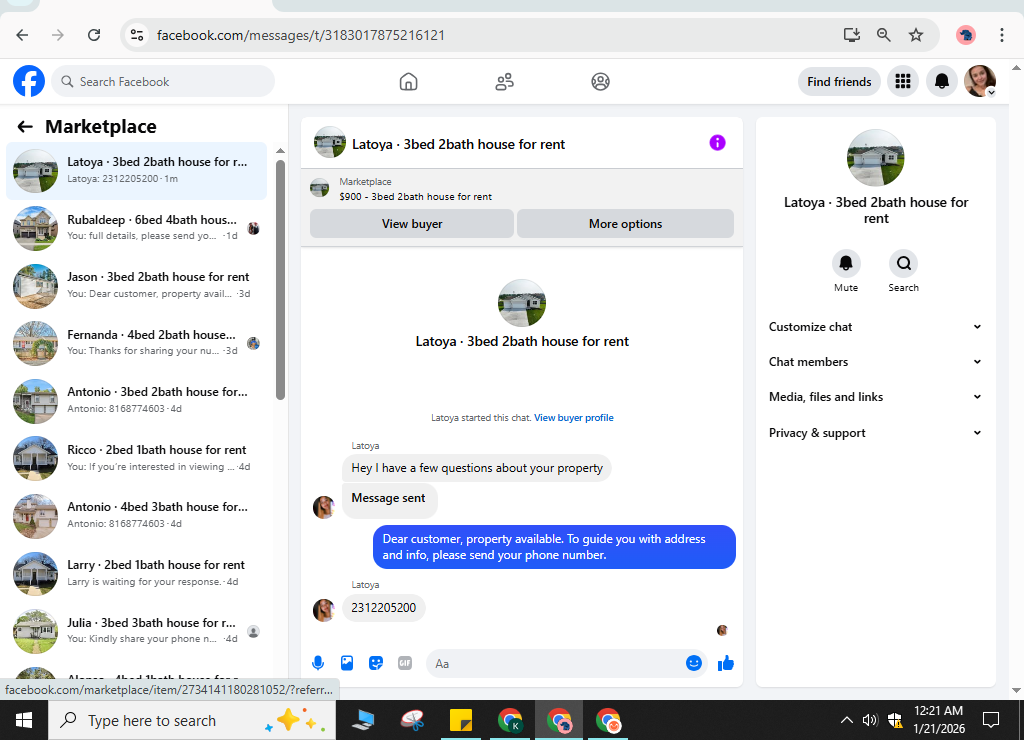Viewport: 1024px width, 740px height.
Task: Click the house thumbnail in right panel
Action: coord(875,158)
